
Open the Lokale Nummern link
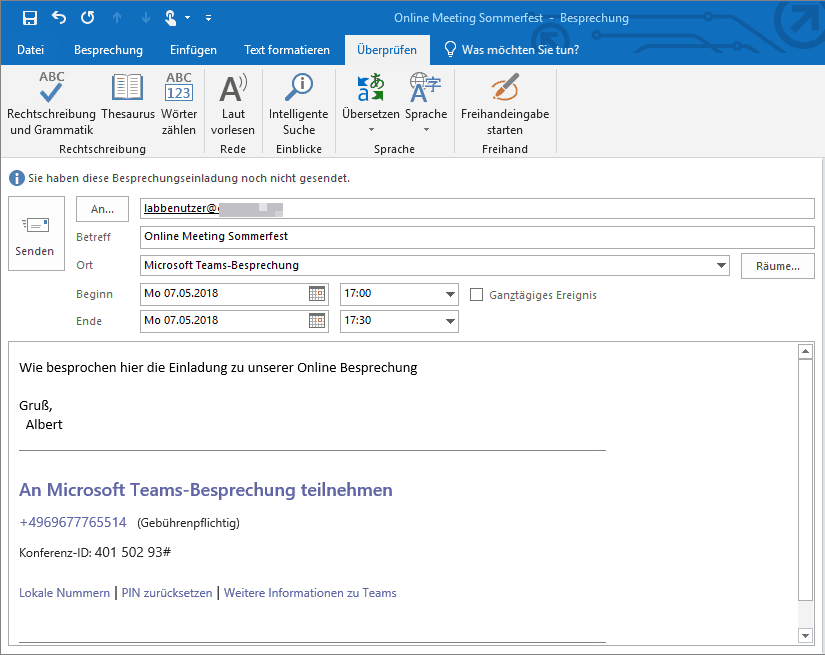click(x=64, y=593)
